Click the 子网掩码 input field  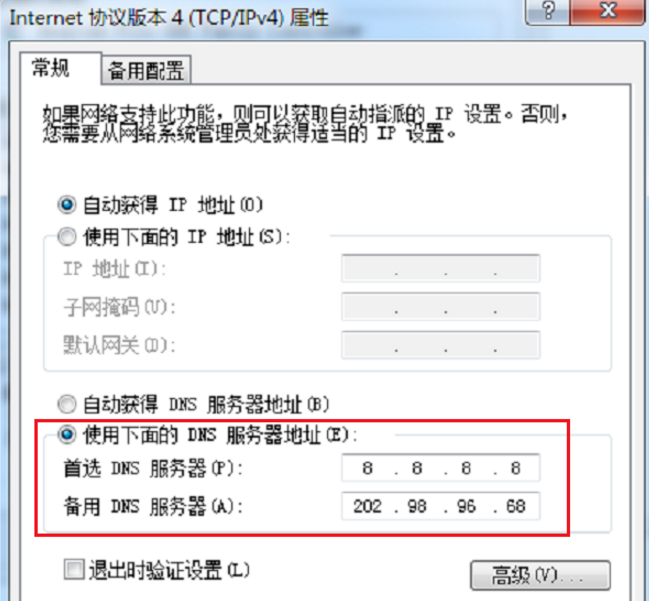(440, 306)
